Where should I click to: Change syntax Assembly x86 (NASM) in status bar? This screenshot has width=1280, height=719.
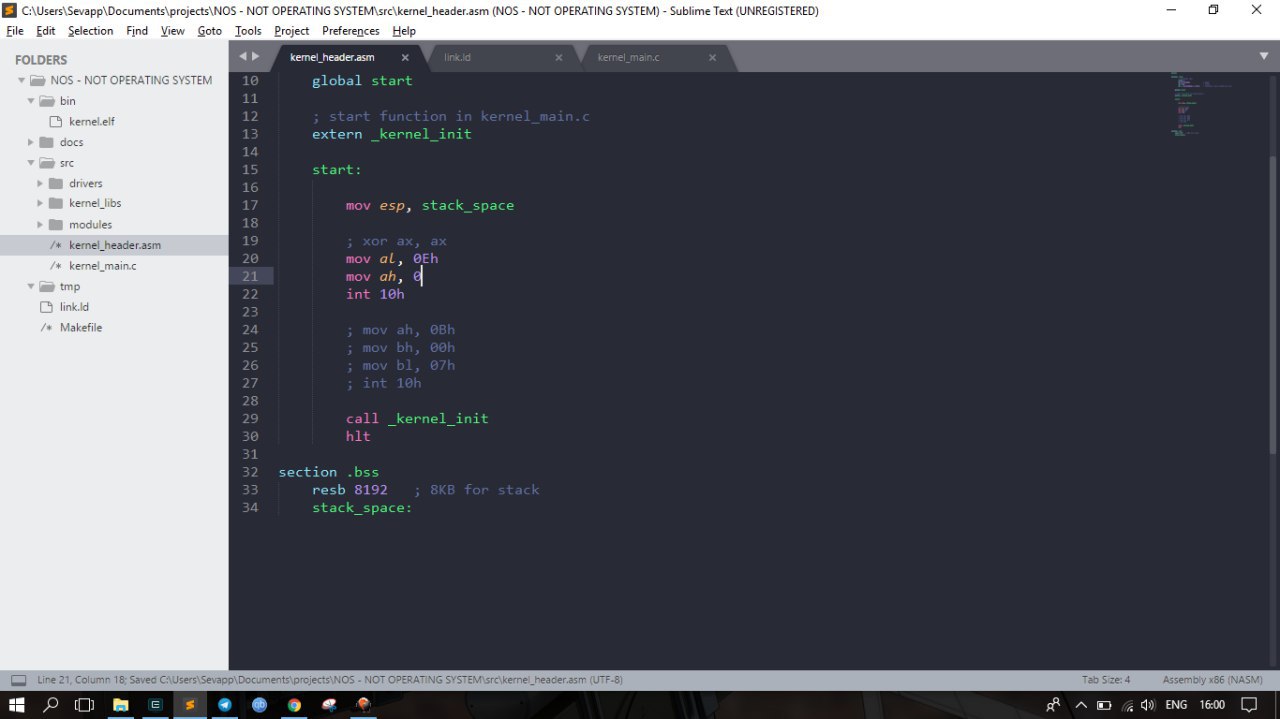click(1212, 680)
